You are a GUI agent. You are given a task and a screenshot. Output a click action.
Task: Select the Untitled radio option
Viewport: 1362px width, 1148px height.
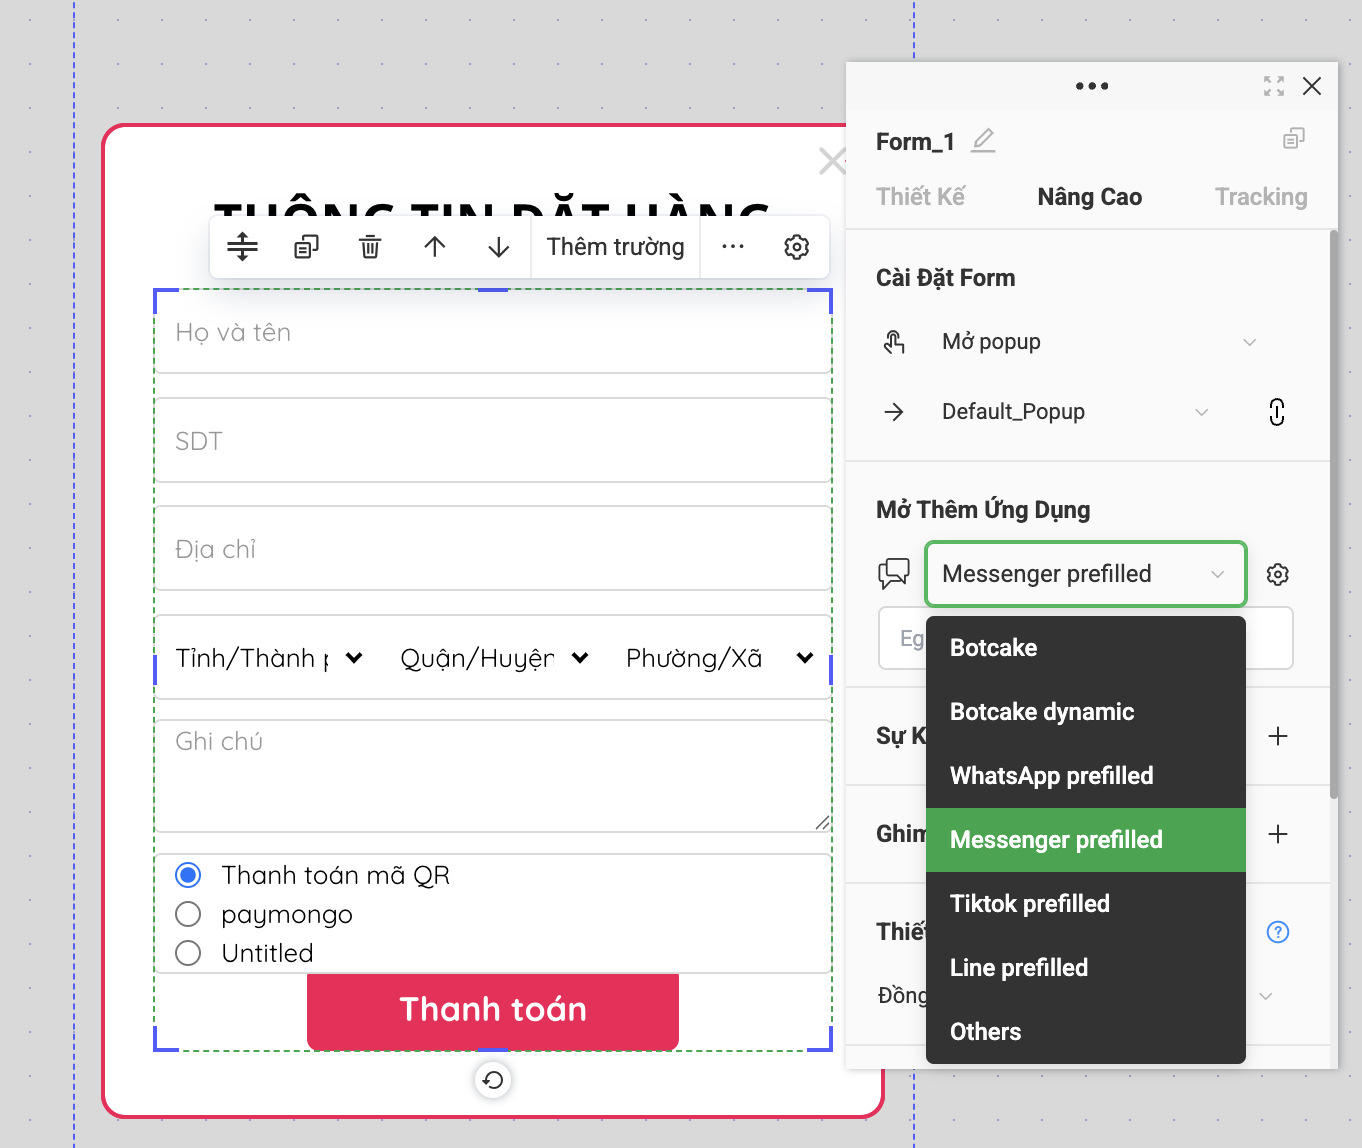coord(188,953)
